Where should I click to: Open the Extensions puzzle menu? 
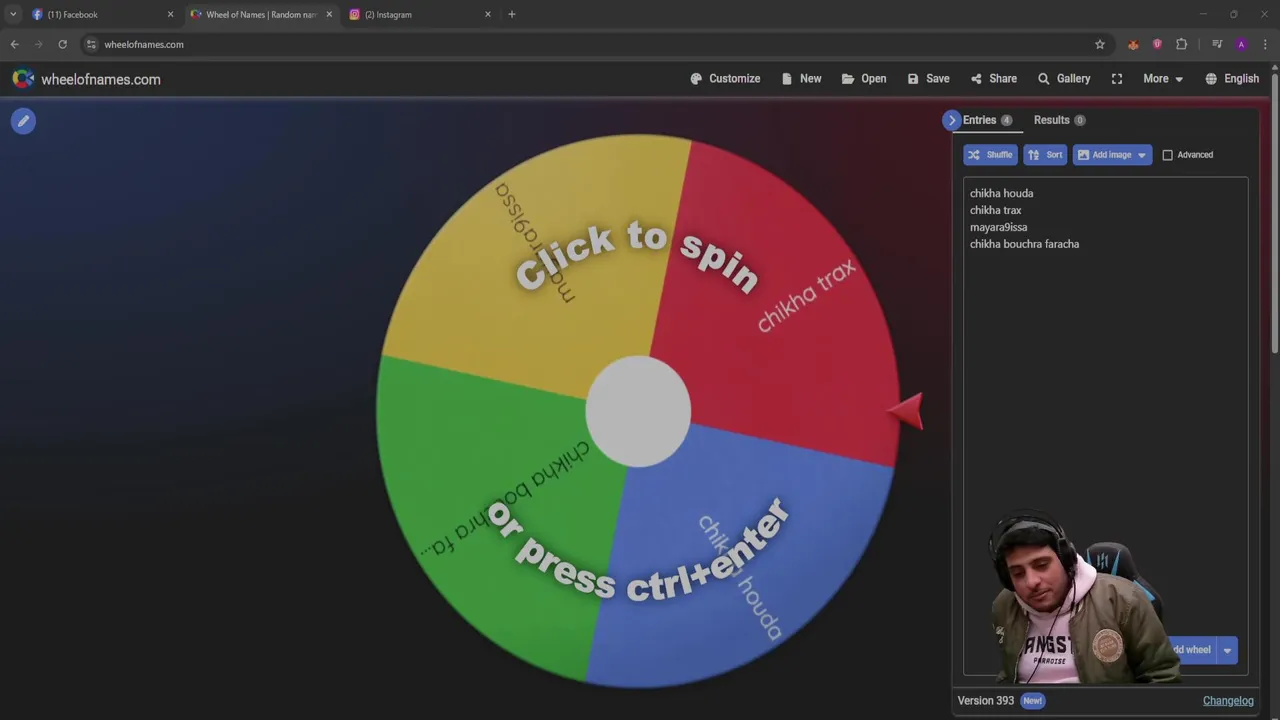1181,44
